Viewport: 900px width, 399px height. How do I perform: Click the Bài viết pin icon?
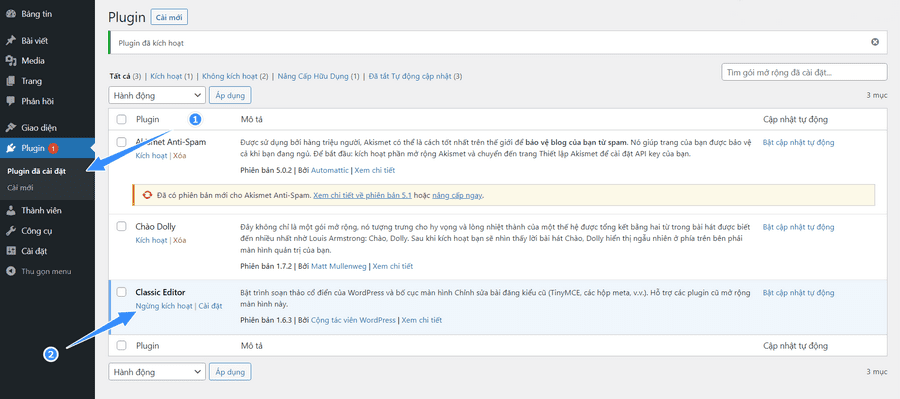[10, 41]
